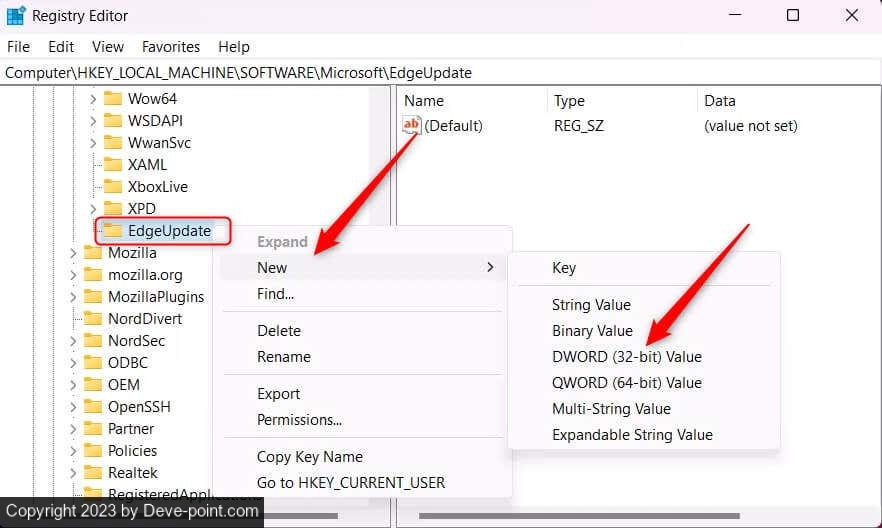
Task: Open the Favorites menu
Action: 171,47
